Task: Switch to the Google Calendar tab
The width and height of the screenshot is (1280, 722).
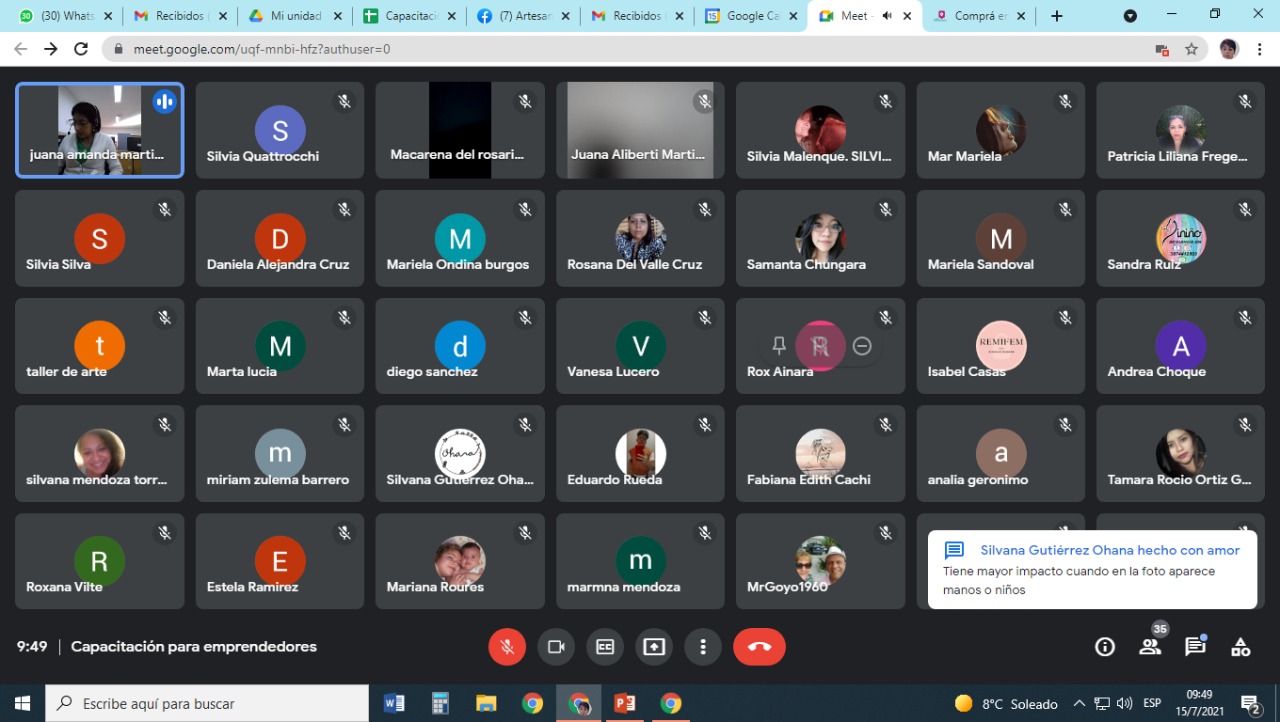Action: [752, 16]
